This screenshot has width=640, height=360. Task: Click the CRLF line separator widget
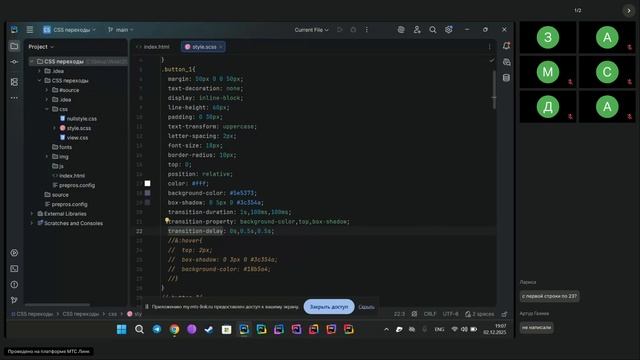tap(430, 314)
